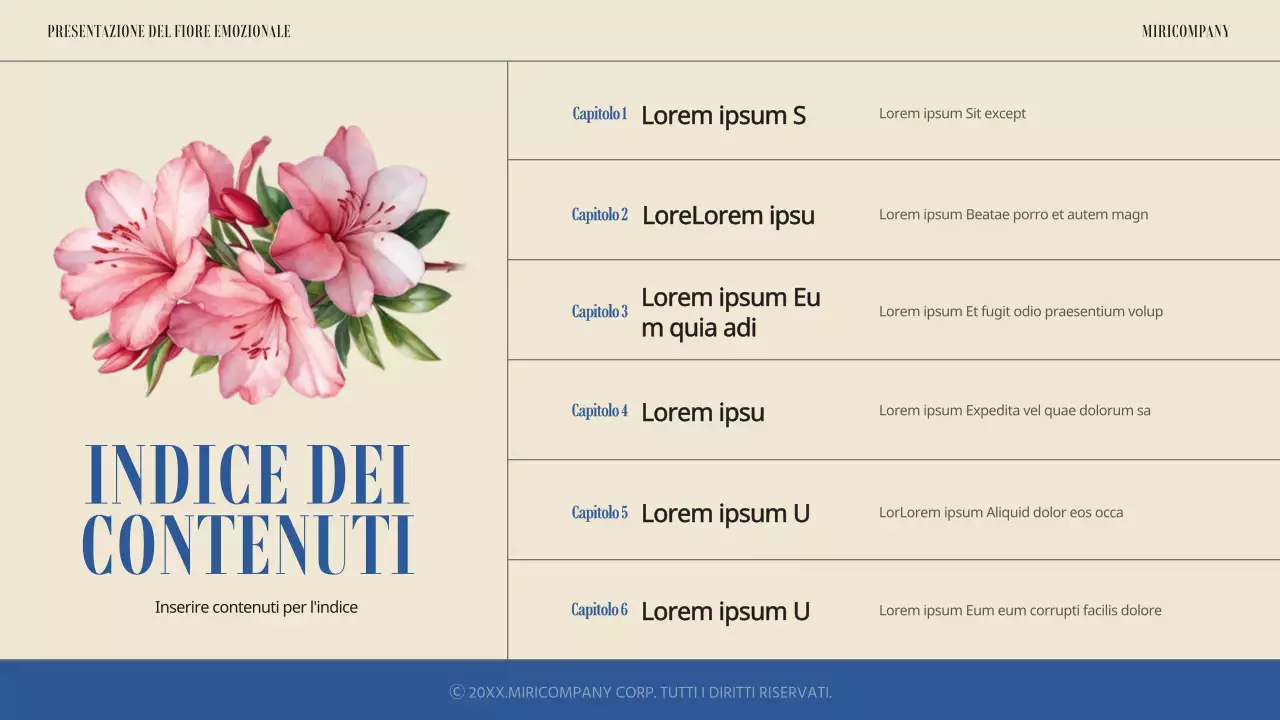Click the 'Lorem ipsum Eu m quia adi' title
The height and width of the screenshot is (720, 1280).
[731, 311]
